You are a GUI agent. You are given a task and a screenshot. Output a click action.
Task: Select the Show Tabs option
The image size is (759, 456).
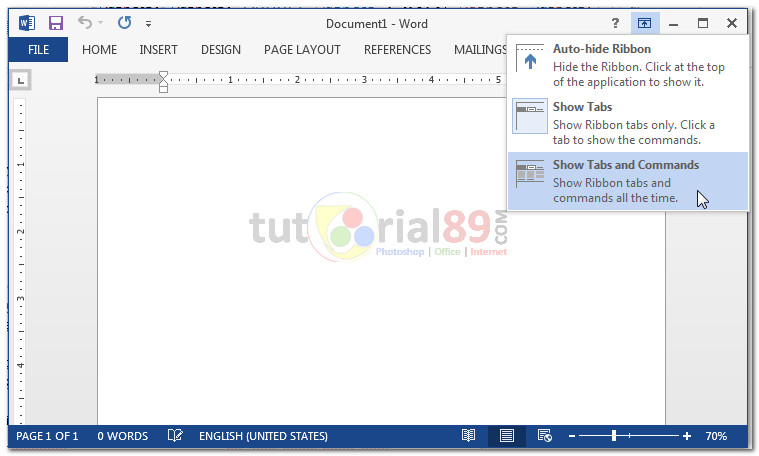(x=627, y=123)
